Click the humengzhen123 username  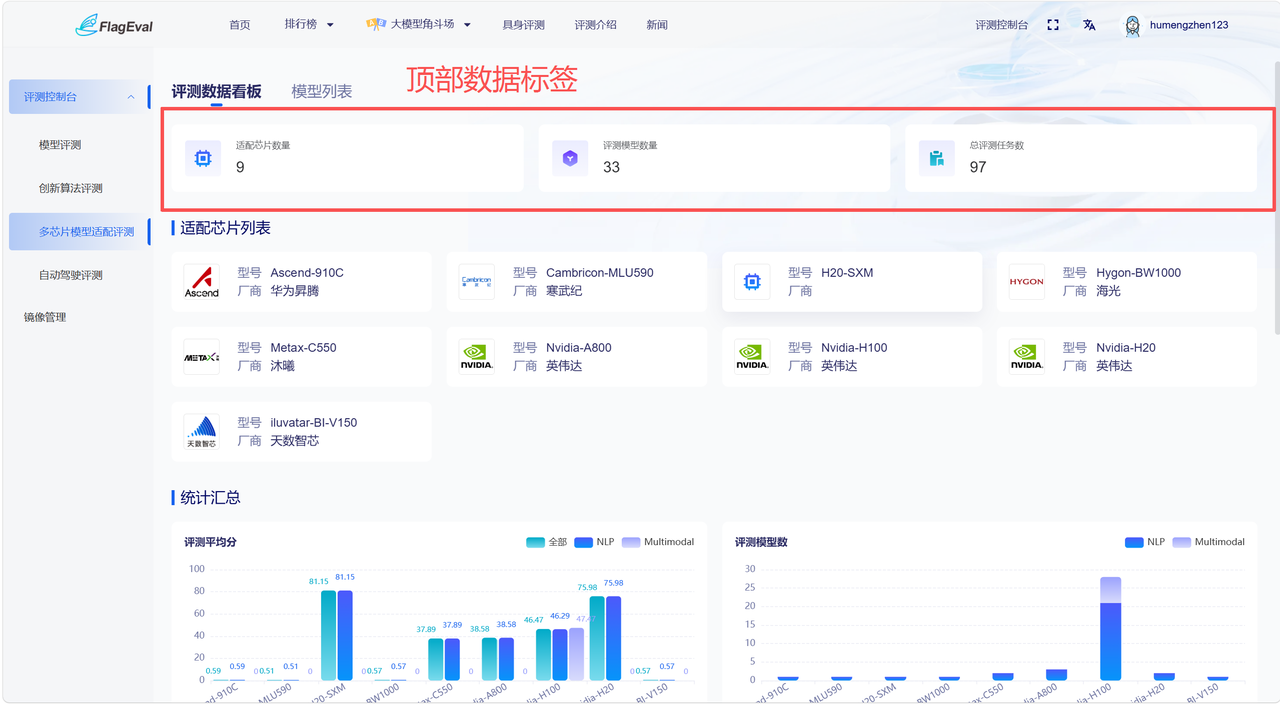[x=1189, y=25]
